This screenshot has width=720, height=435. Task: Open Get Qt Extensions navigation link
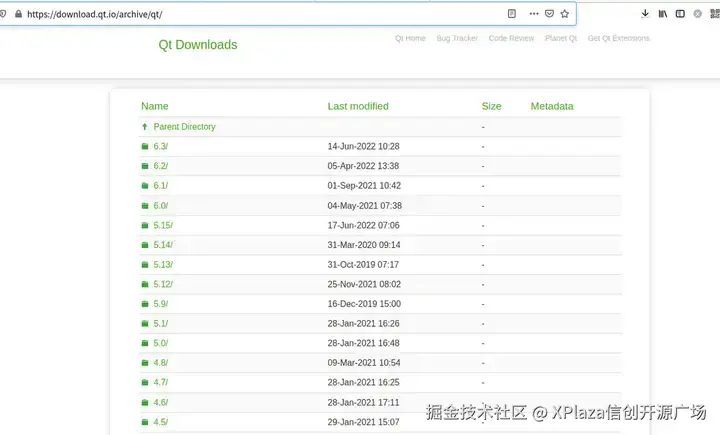click(x=619, y=38)
